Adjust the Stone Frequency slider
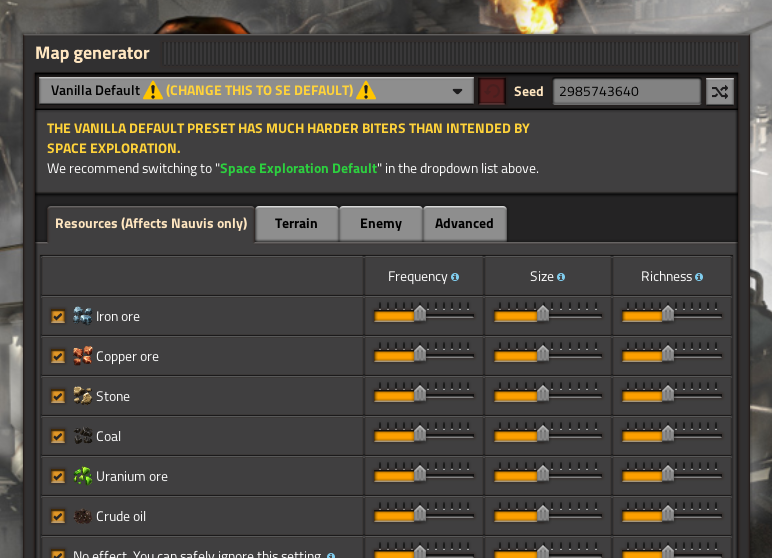 click(x=424, y=393)
